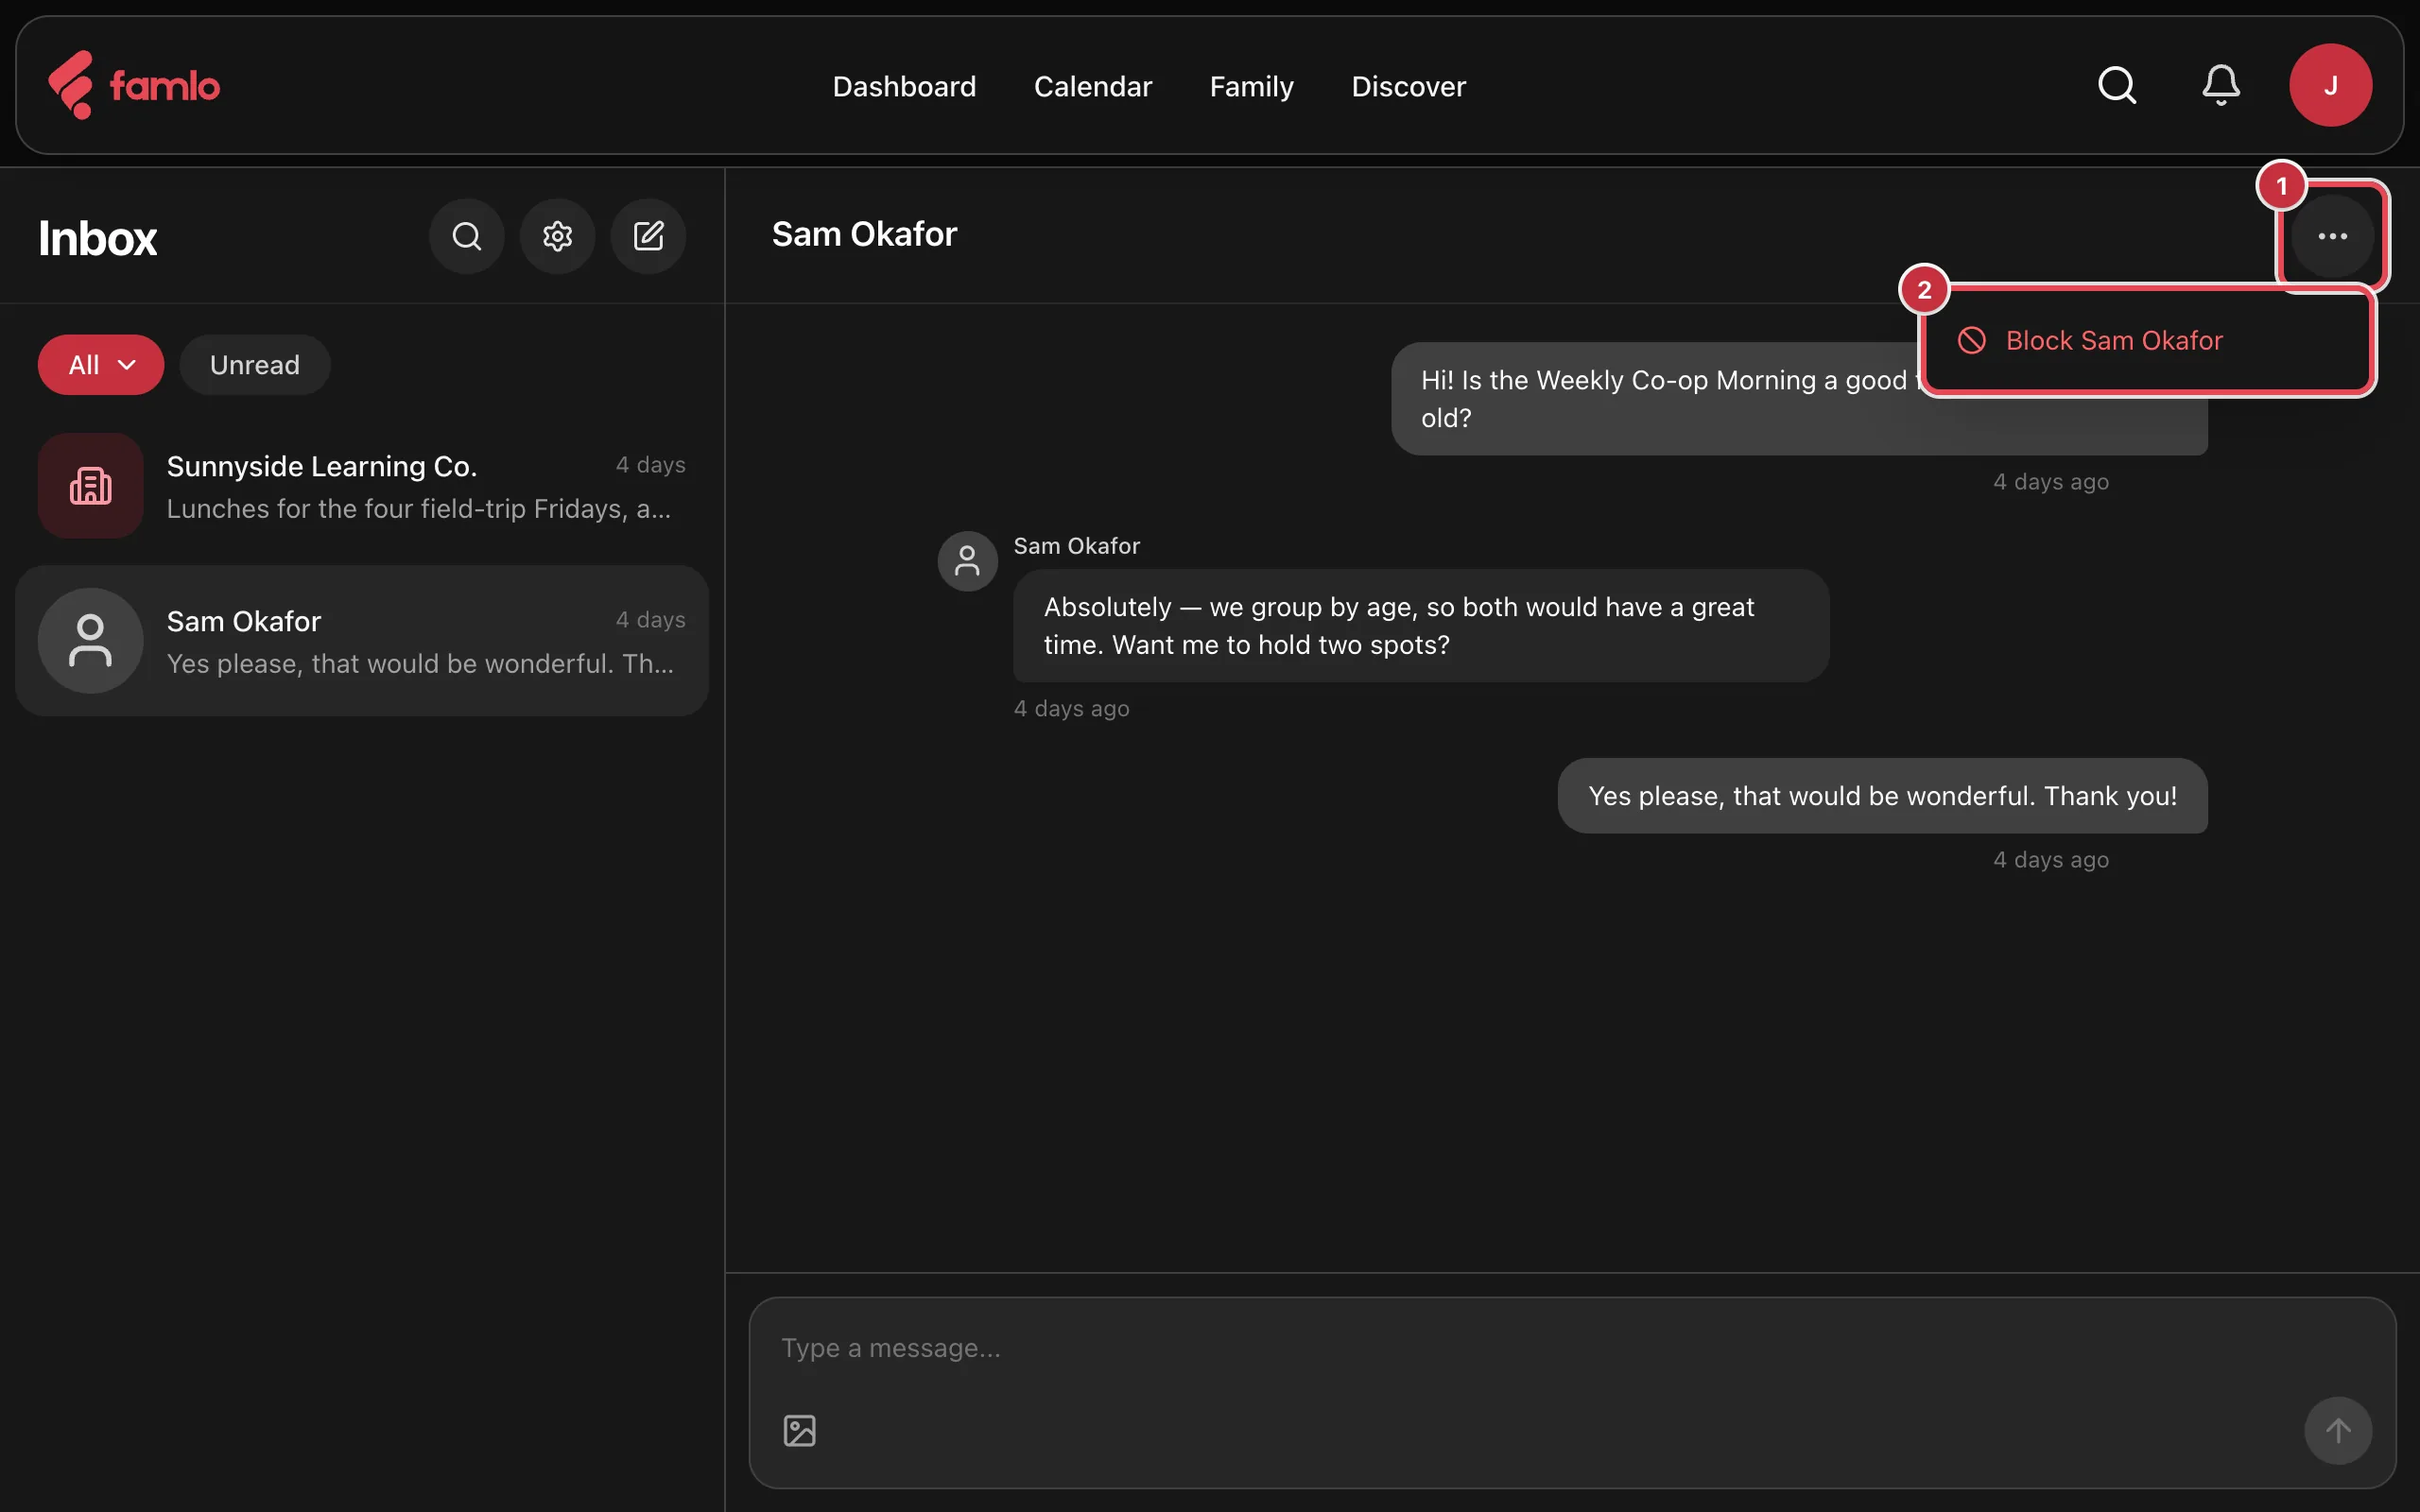This screenshot has height=1512, width=2420.
Task: Open the conversation more options menu
Action: (x=2332, y=236)
